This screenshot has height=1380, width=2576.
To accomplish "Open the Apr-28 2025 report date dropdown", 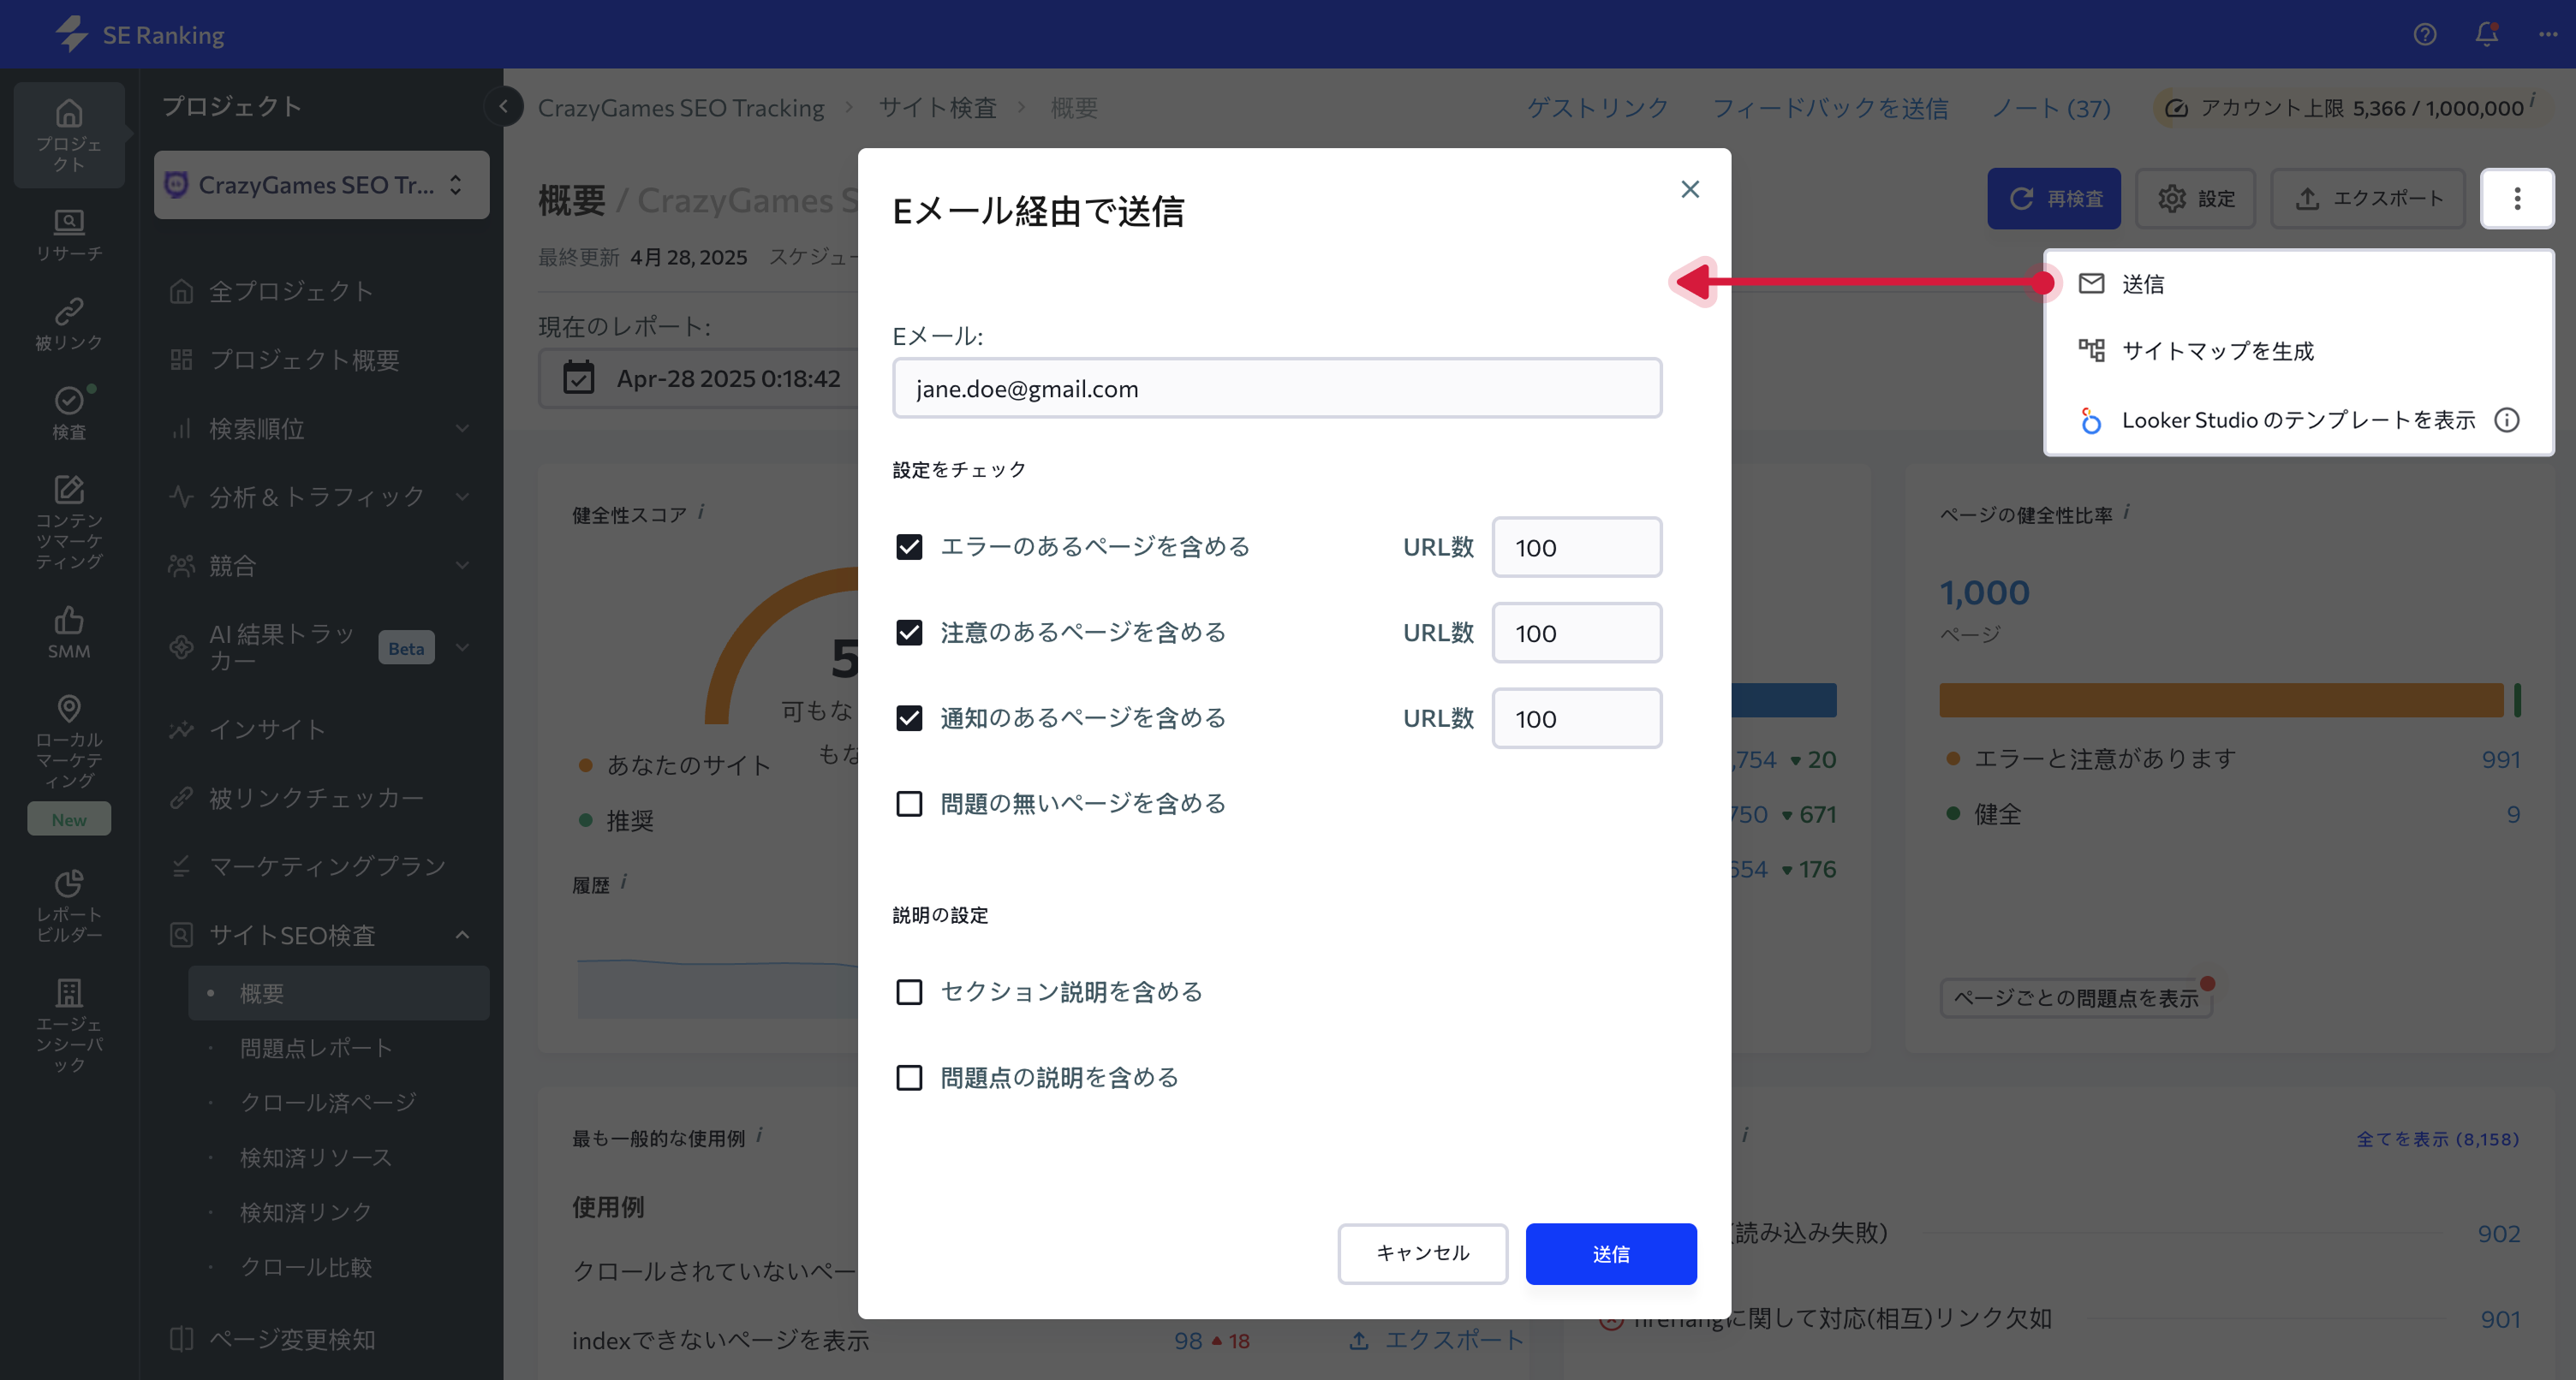I will (700, 378).
